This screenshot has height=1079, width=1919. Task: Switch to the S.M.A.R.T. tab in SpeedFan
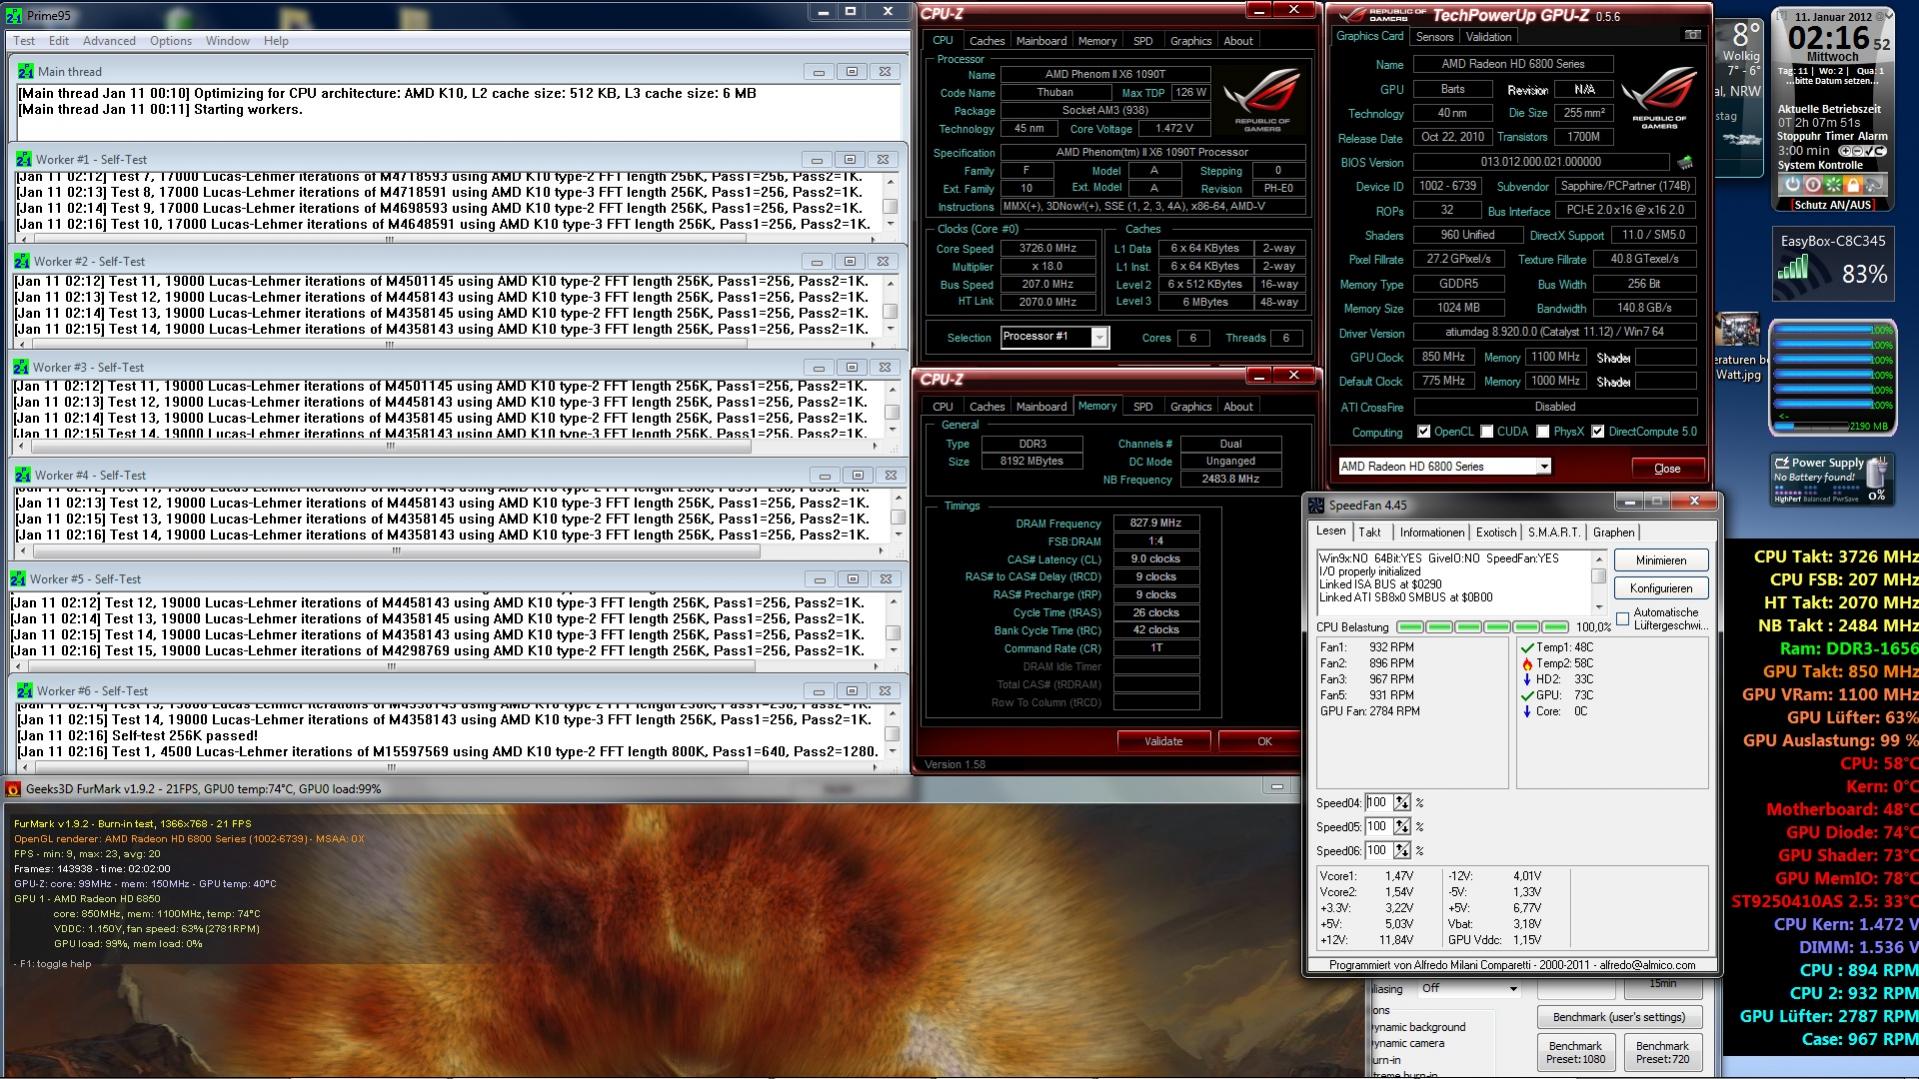pyautogui.click(x=1553, y=533)
